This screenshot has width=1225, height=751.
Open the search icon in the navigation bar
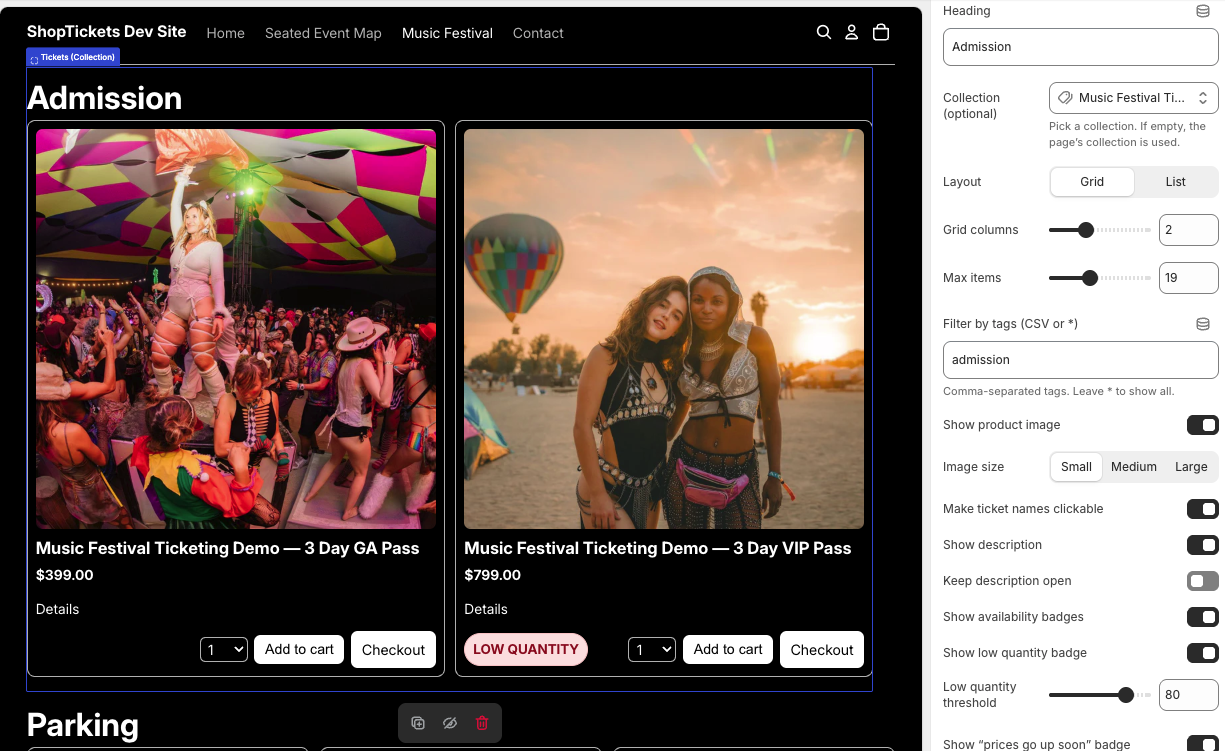(x=823, y=32)
